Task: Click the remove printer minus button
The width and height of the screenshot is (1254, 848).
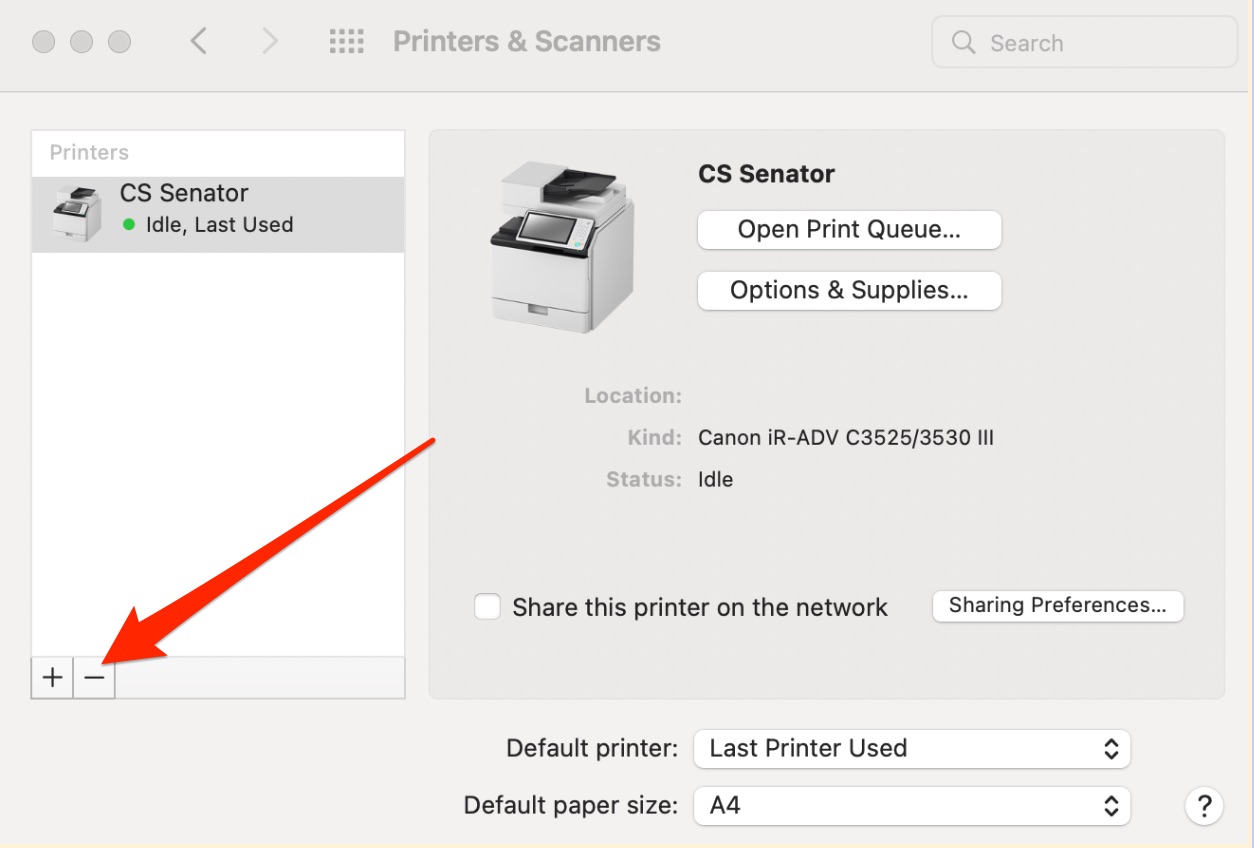Action: tap(94, 677)
